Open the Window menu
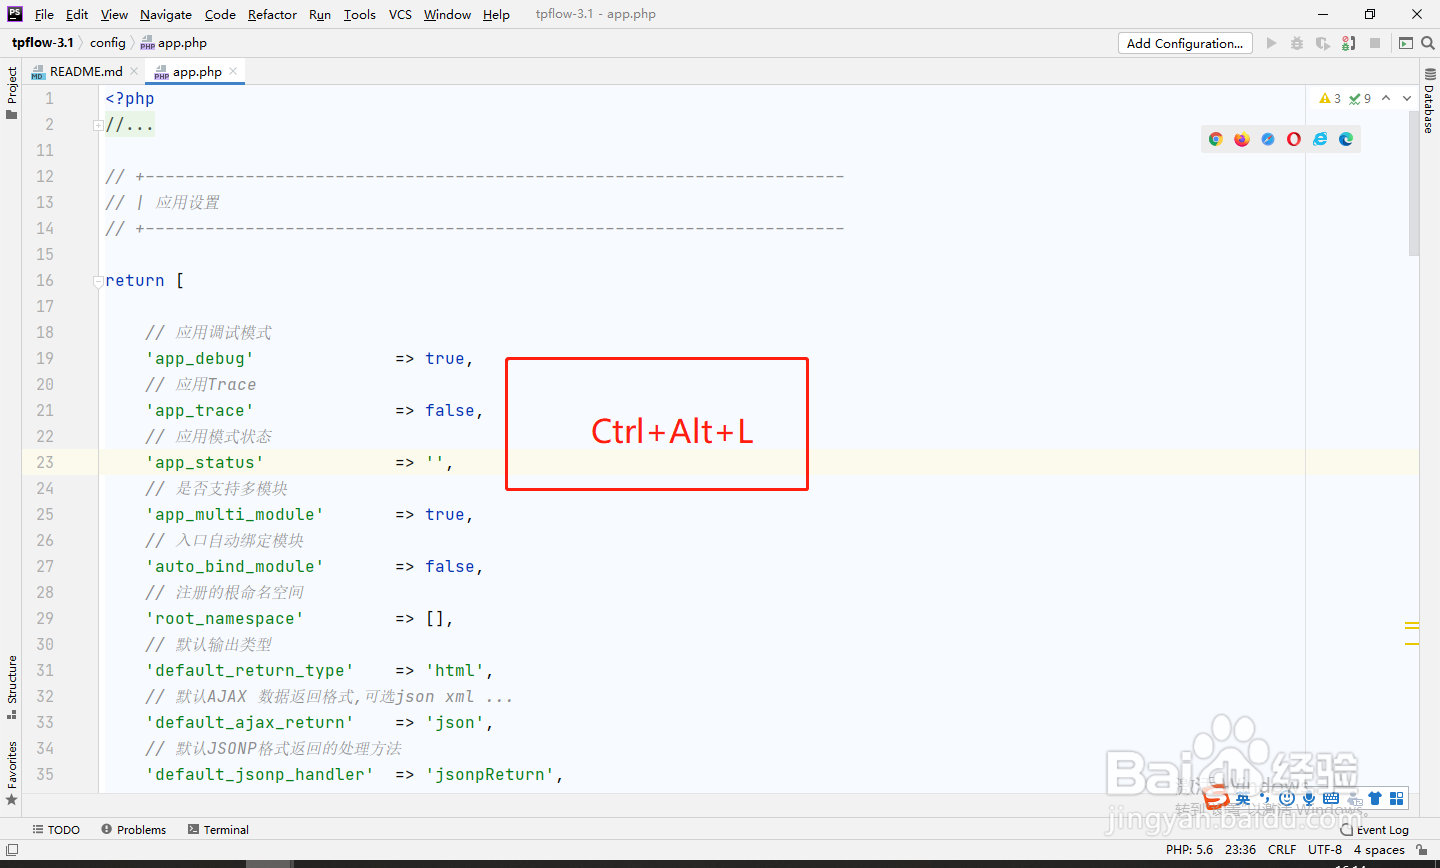This screenshot has width=1440, height=868. tap(447, 14)
